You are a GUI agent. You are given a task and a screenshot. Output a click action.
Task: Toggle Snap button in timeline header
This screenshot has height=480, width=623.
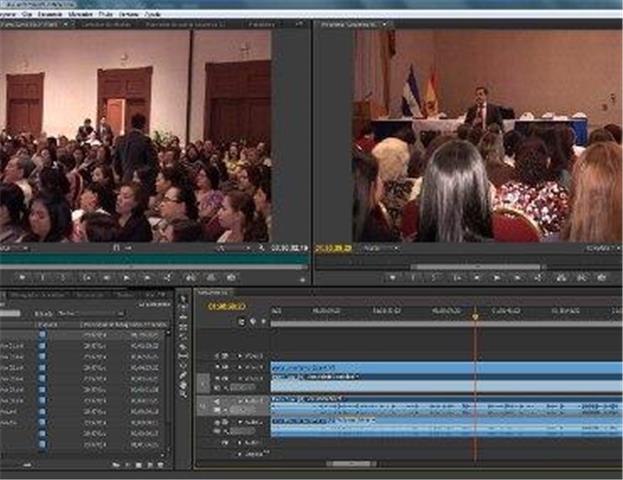[x=241, y=322]
